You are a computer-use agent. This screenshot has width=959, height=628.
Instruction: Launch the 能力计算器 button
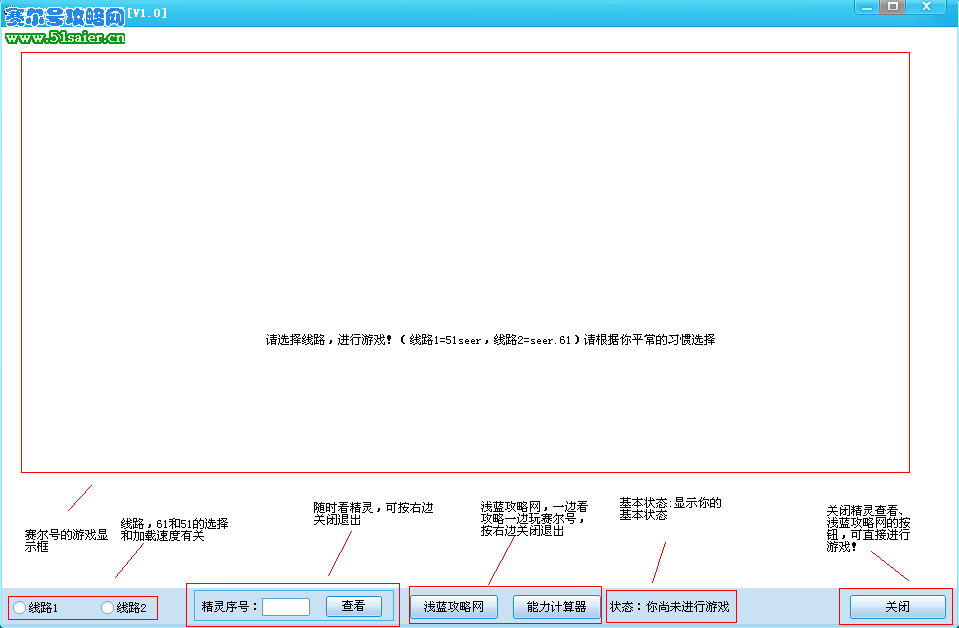click(556, 607)
